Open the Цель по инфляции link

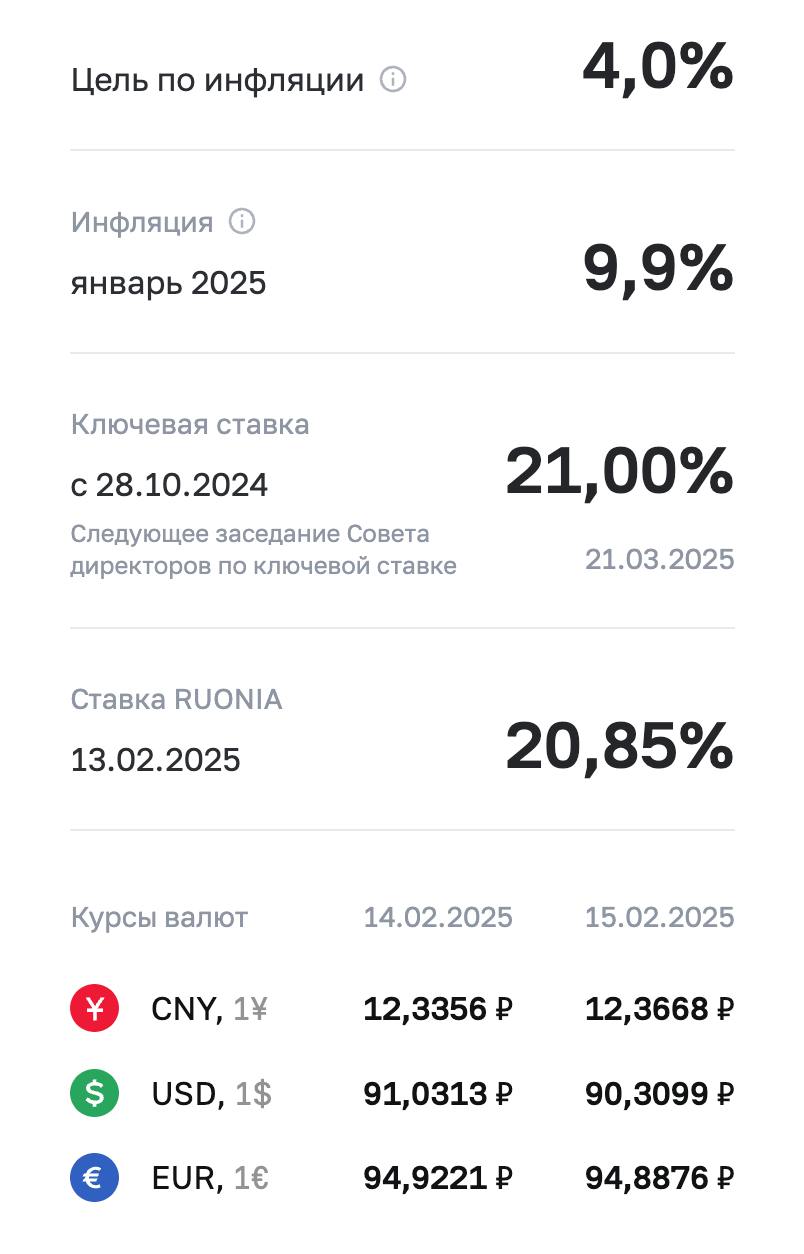point(217,80)
